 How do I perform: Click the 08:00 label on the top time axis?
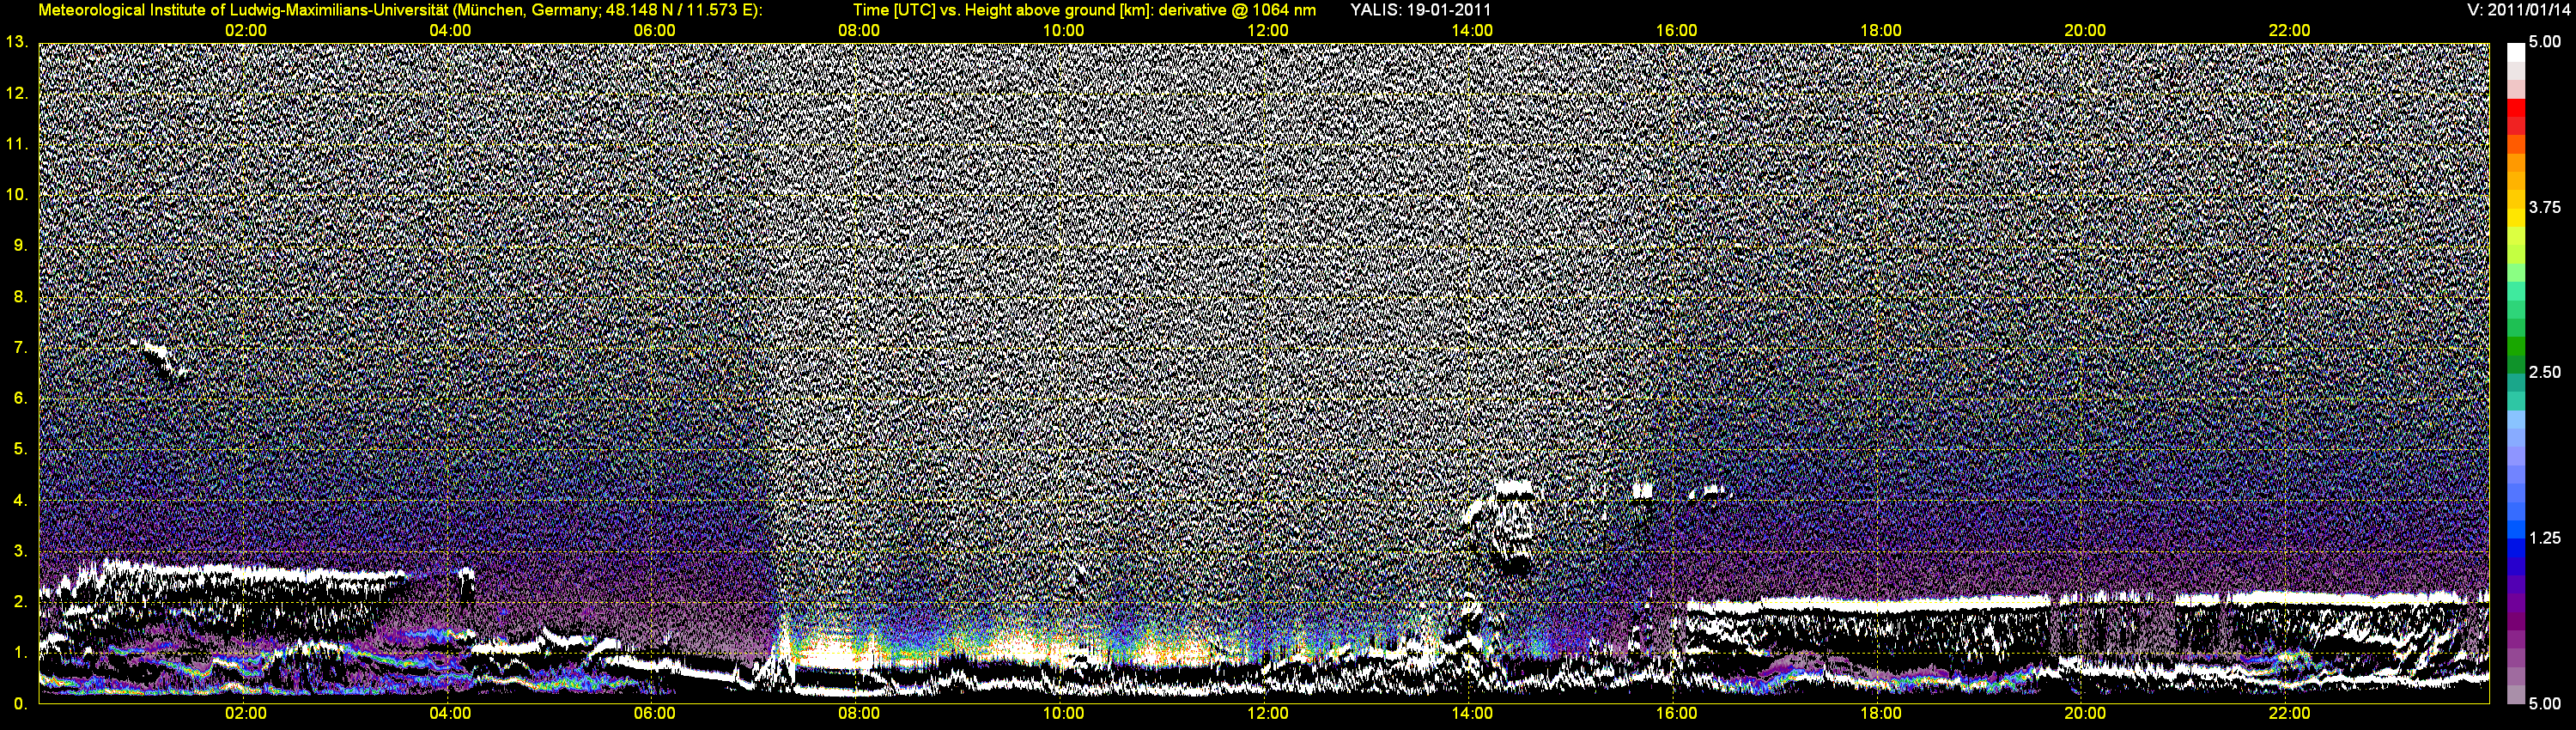pos(859,31)
